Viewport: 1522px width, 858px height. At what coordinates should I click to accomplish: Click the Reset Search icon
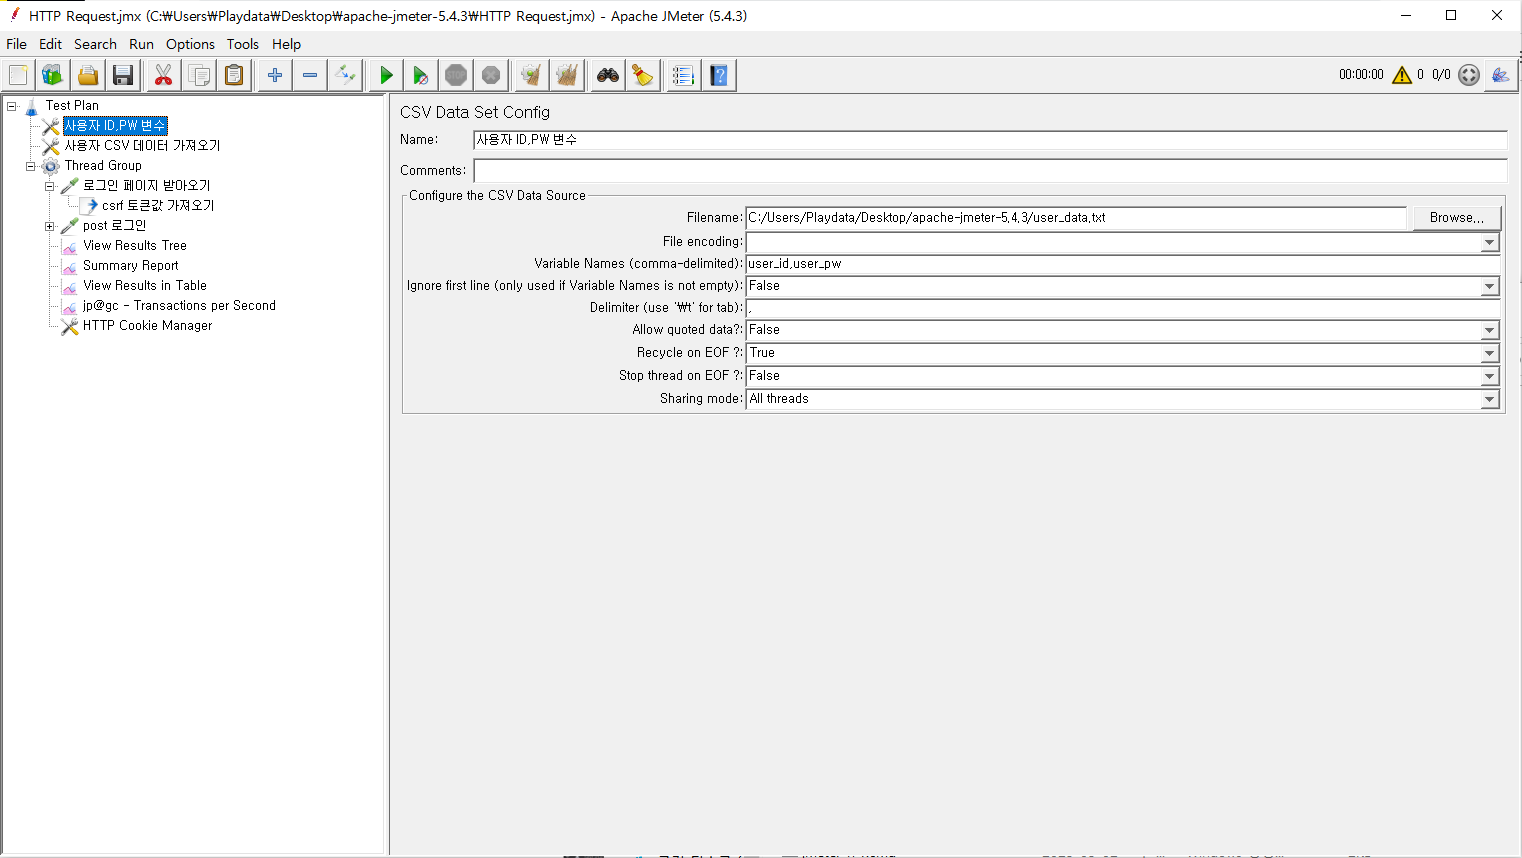point(643,75)
